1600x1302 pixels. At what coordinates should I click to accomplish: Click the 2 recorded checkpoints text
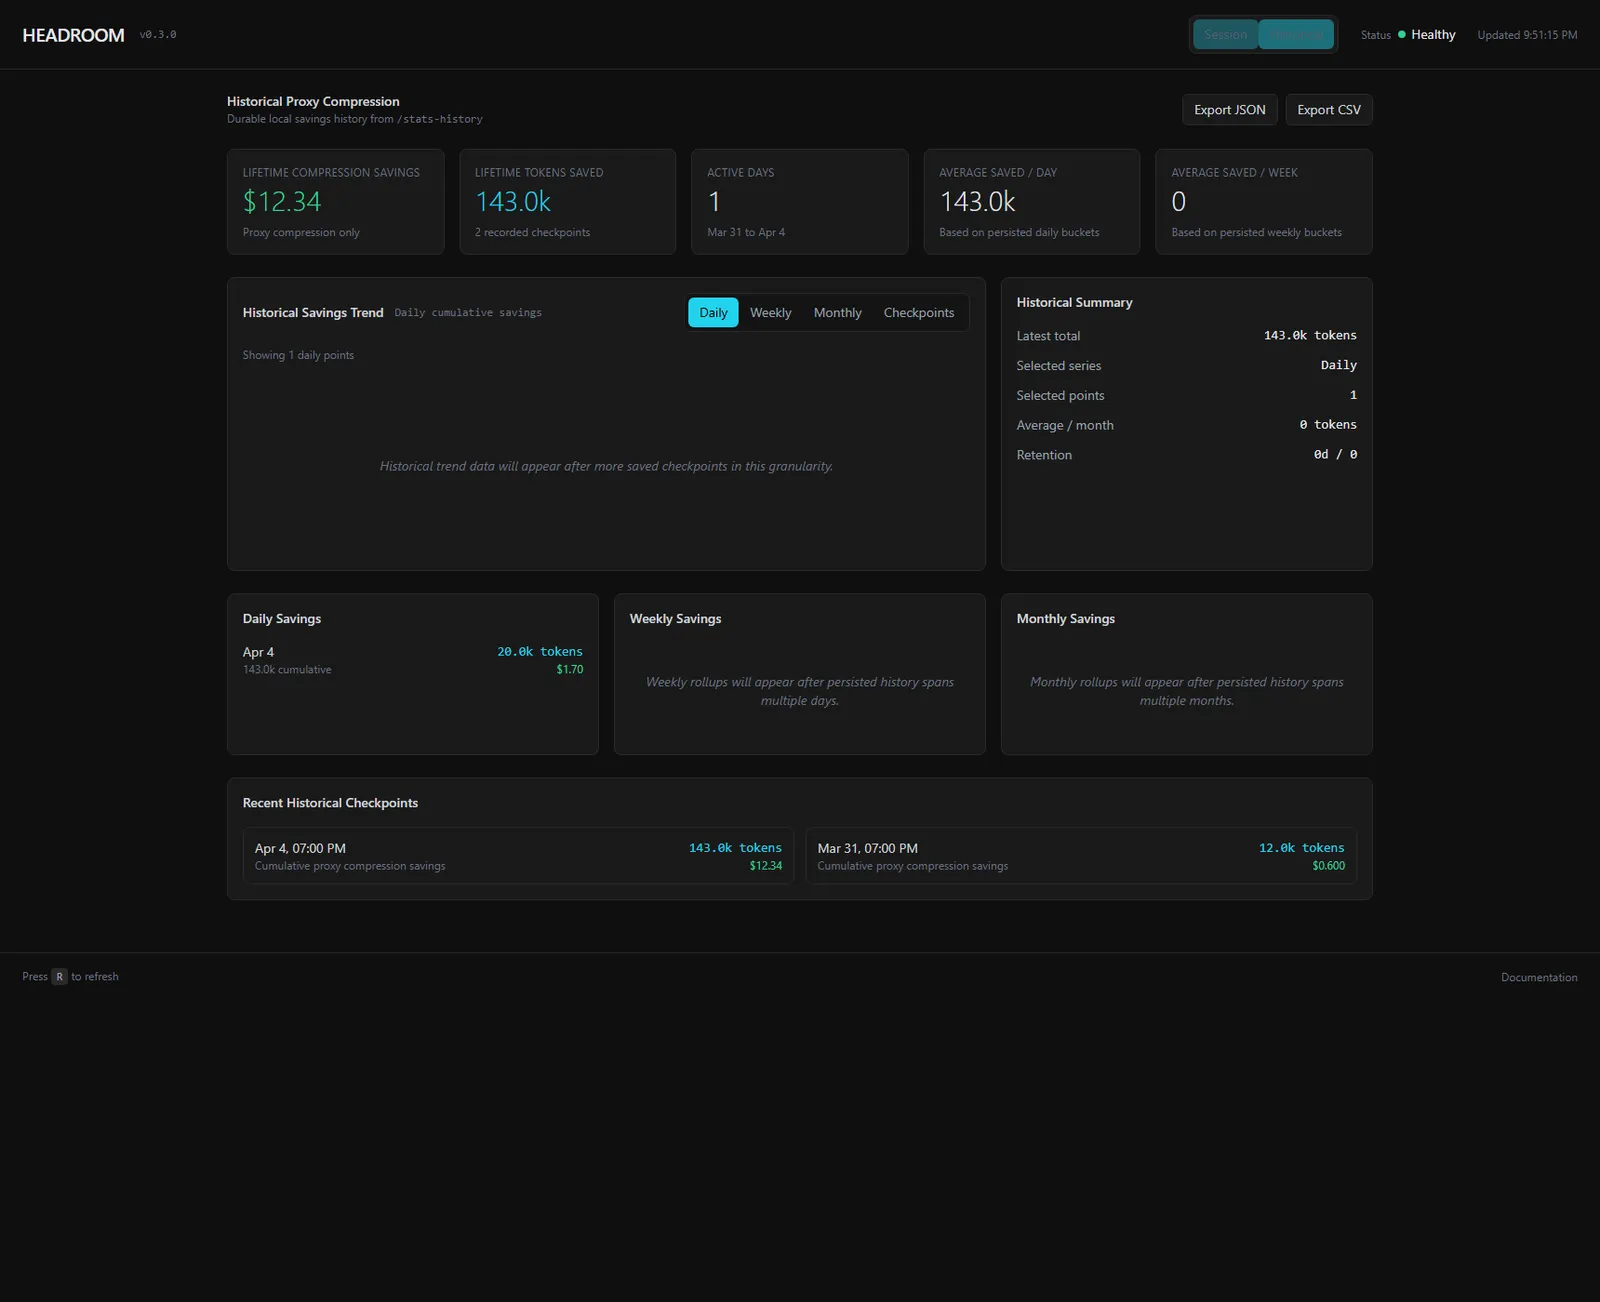pyautogui.click(x=532, y=233)
